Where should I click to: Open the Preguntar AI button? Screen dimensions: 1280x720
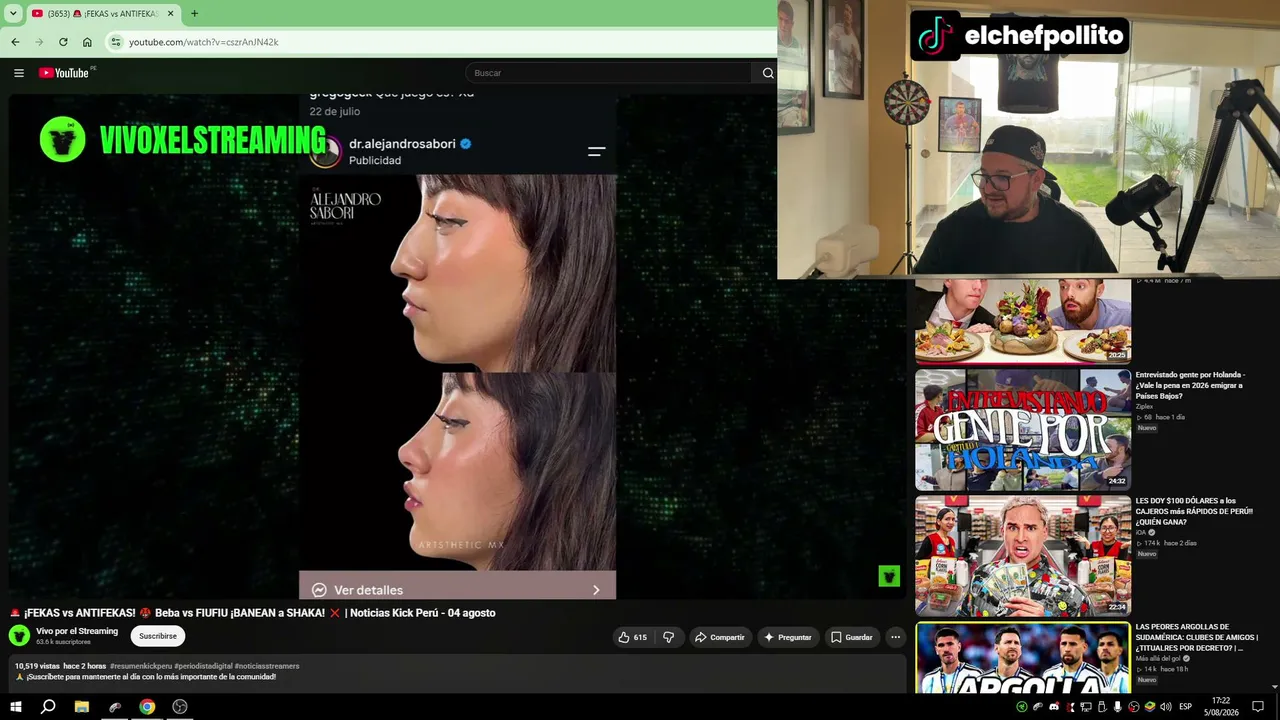pyautogui.click(x=788, y=637)
